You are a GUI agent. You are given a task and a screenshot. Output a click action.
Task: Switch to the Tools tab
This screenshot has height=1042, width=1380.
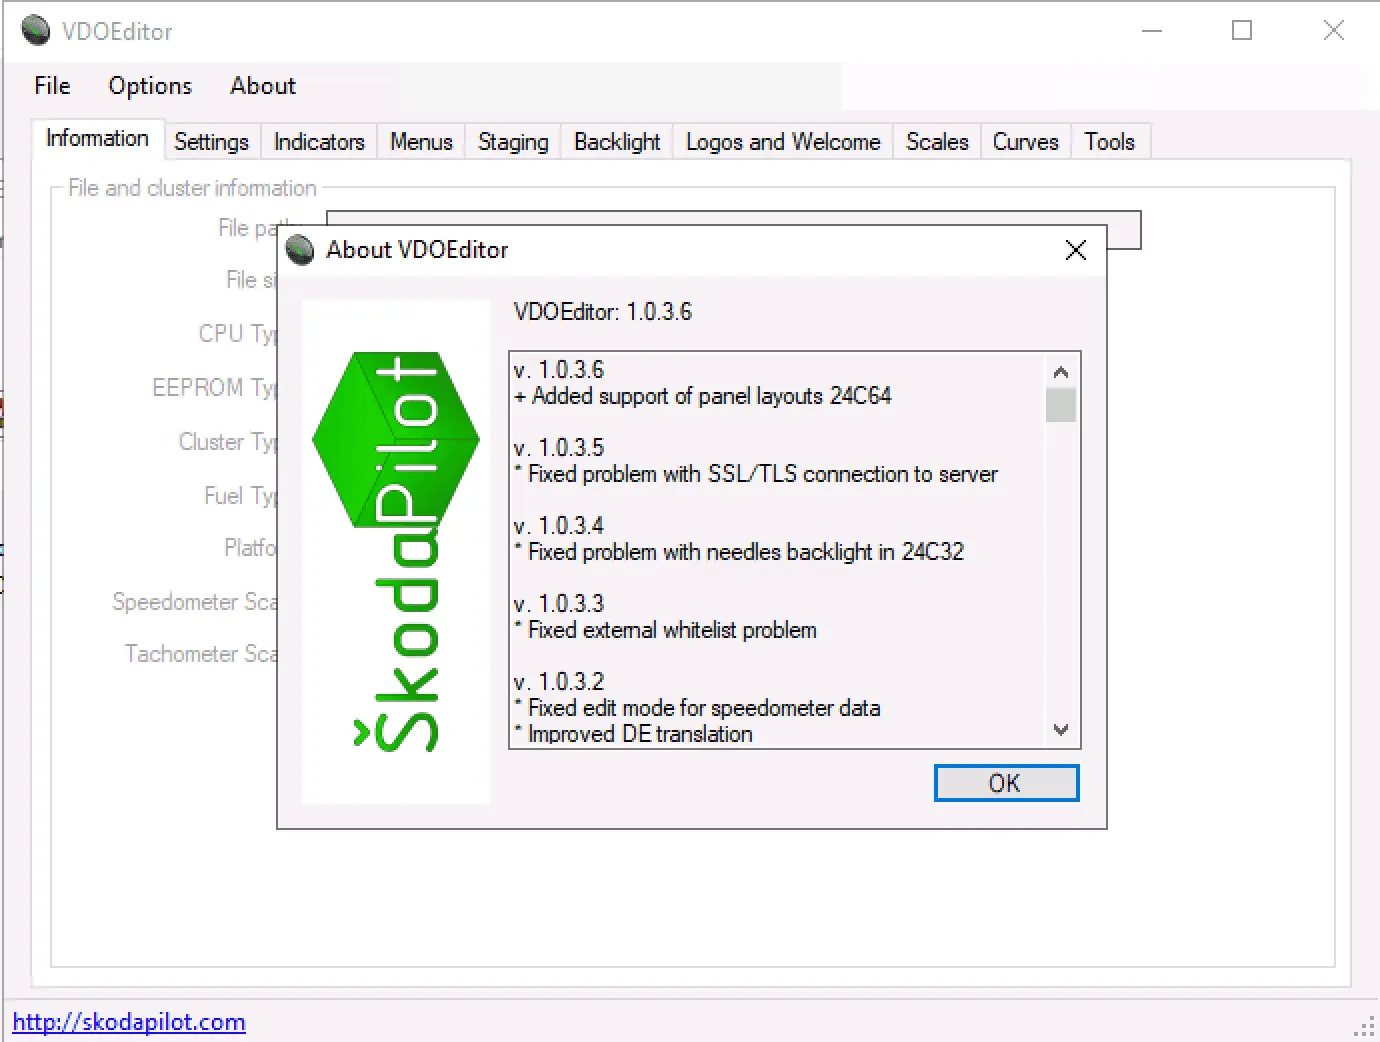tap(1110, 141)
